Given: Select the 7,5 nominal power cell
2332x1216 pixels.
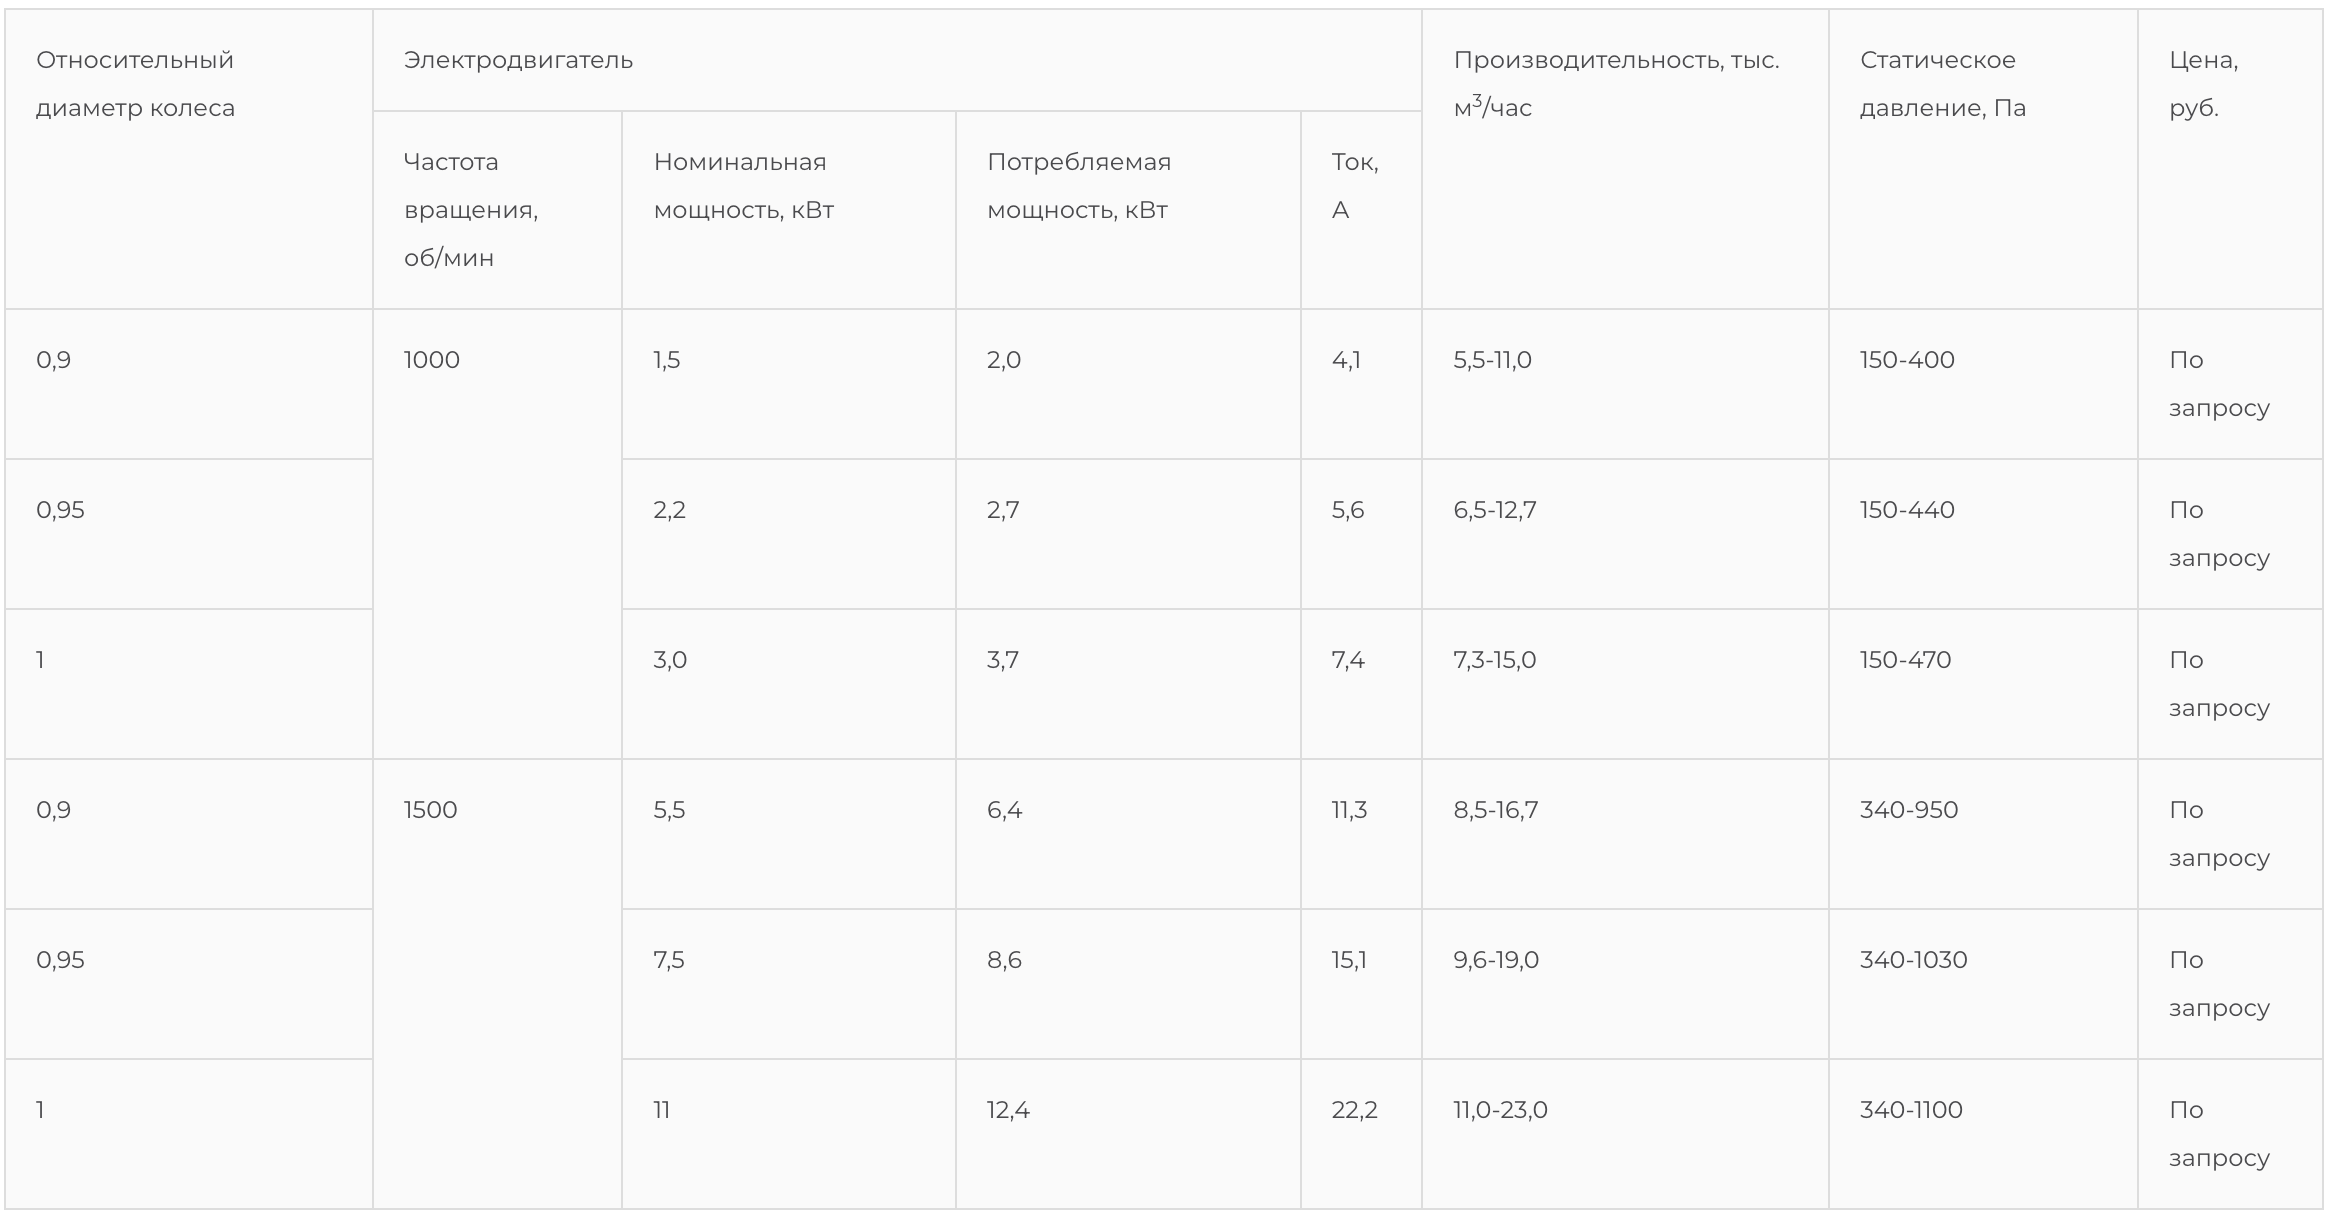Looking at the screenshot, I should [x=669, y=960].
